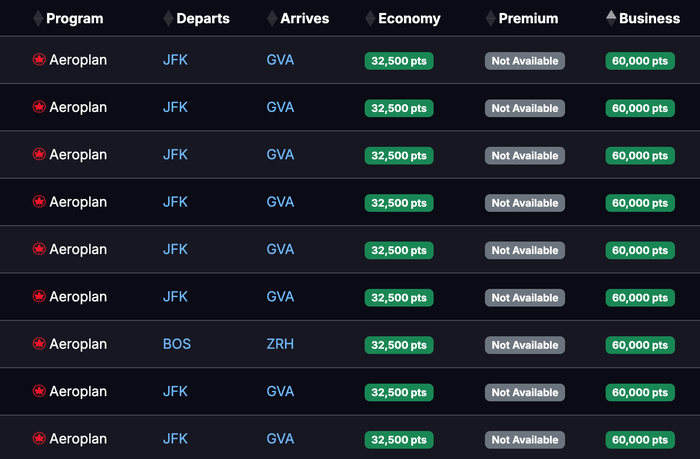The width and height of the screenshot is (700, 459).
Task: Open the BOS departure airport link
Action: [x=177, y=344]
